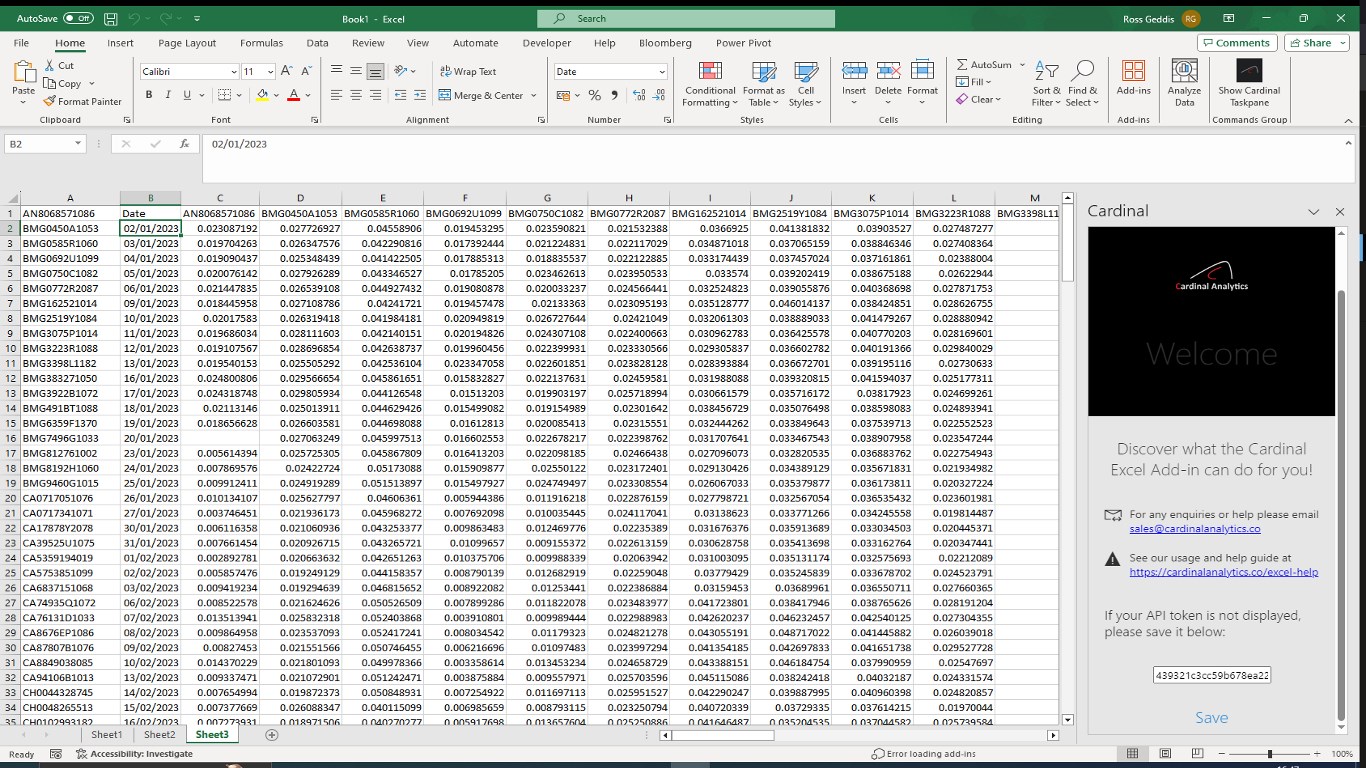The height and width of the screenshot is (768, 1366).
Task: Toggle Italic formatting
Action: click(168, 95)
